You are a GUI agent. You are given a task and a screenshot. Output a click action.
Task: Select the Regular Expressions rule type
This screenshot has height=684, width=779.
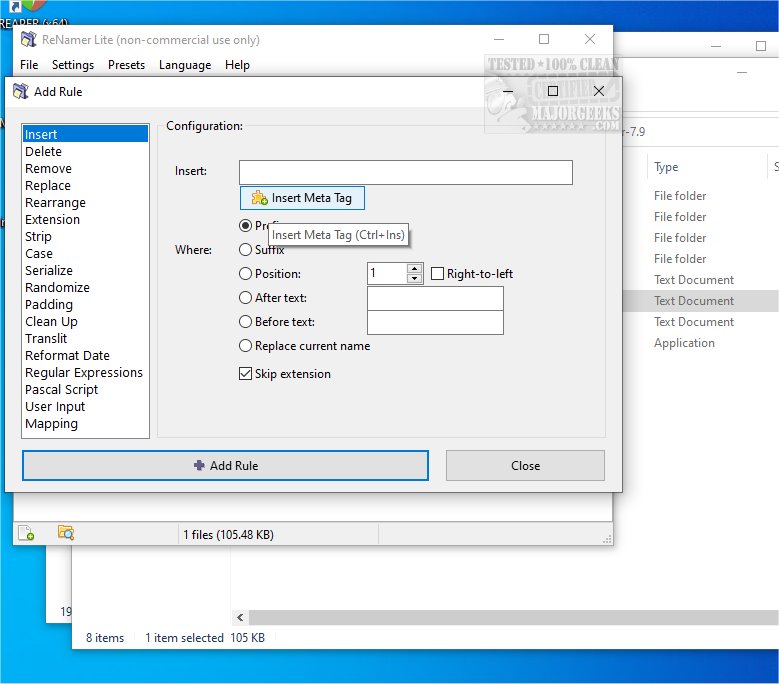[x=85, y=373]
